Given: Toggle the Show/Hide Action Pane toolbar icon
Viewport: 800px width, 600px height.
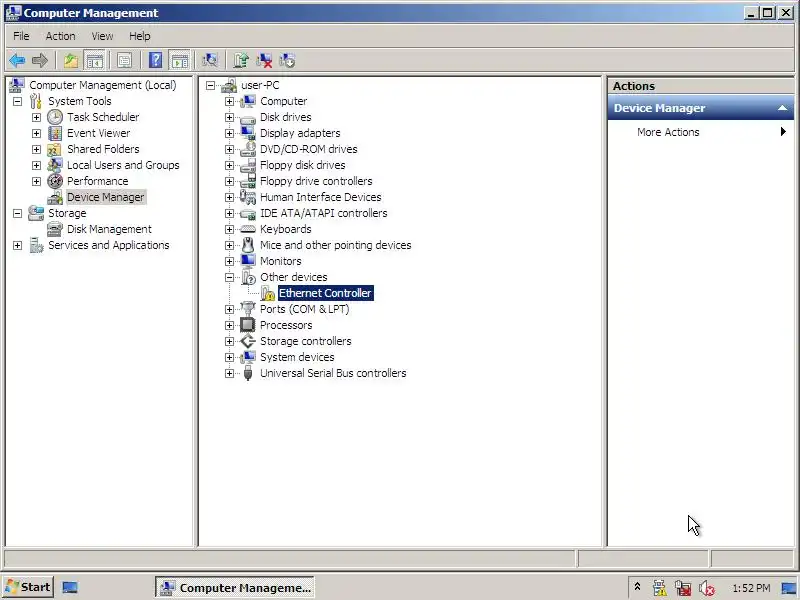Looking at the screenshot, I should point(180,61).
